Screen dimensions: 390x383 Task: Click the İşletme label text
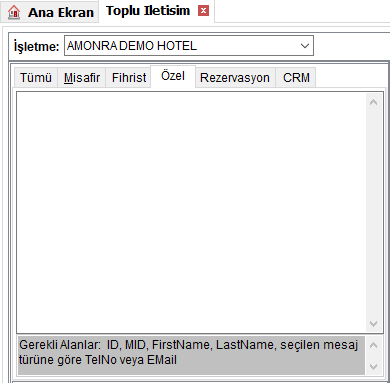(36, 46)
